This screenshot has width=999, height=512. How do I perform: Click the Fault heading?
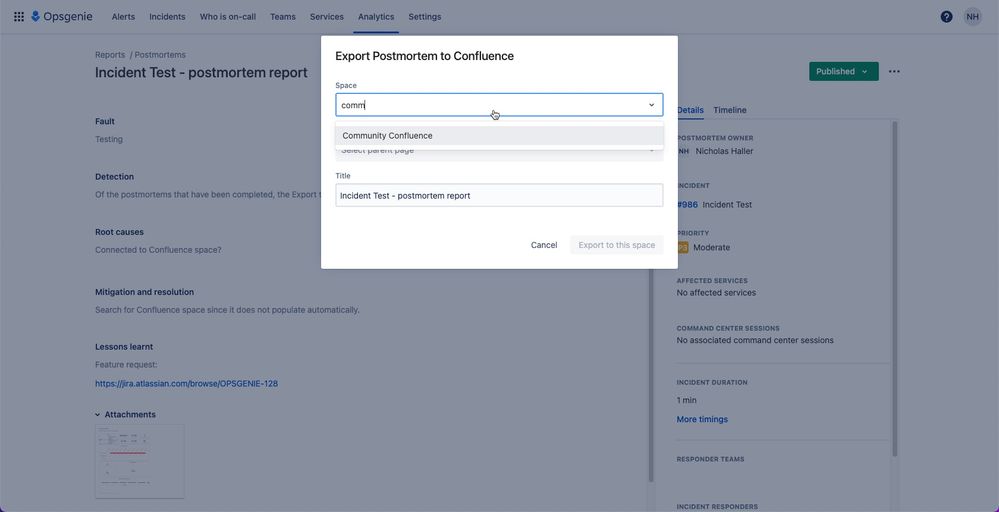click(x=105, y=121)
